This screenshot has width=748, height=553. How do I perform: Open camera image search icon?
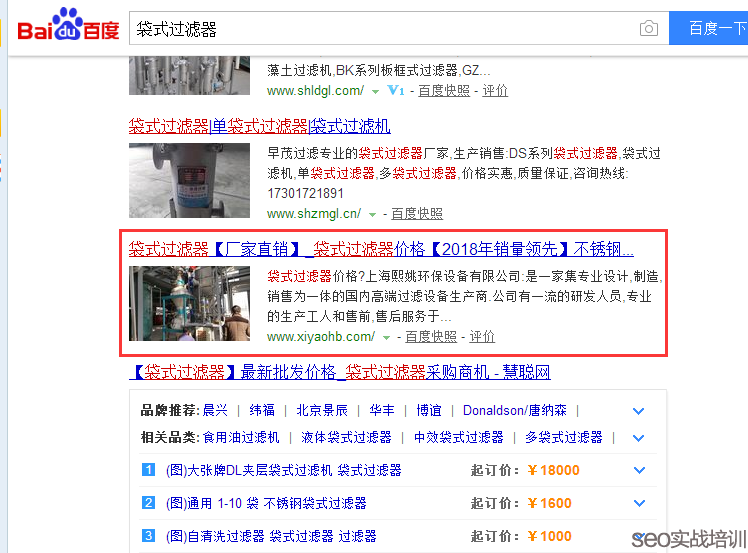pyautogui.click(x=649, y=29)
